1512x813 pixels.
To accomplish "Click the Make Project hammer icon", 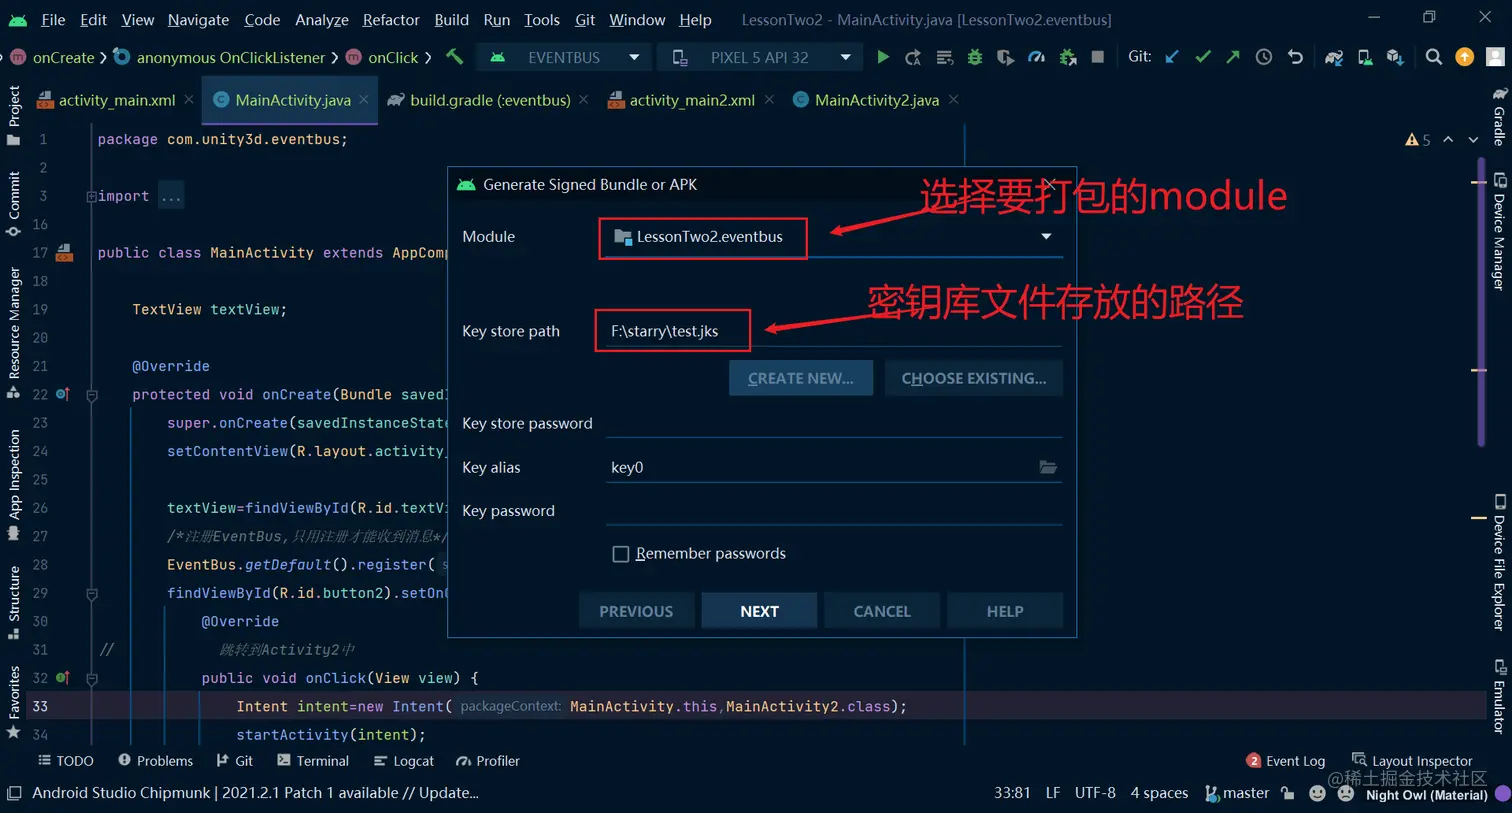I will click(x=455, y=57).
